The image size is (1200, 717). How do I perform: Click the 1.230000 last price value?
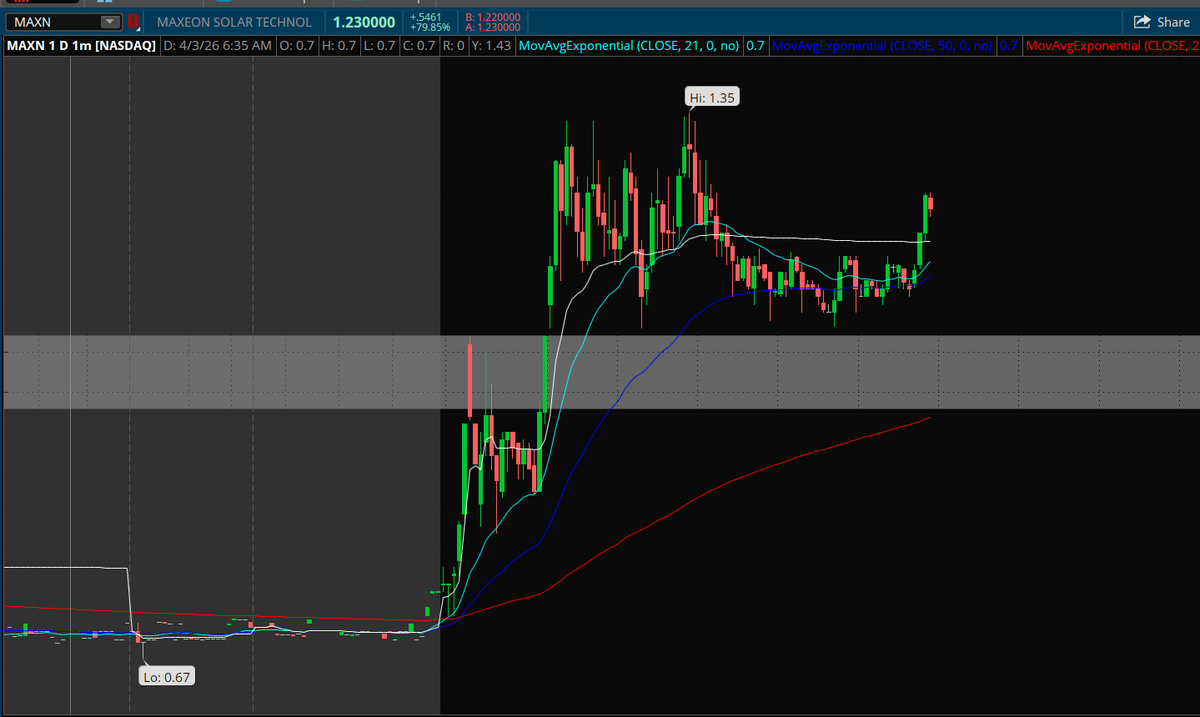pos(362,22)
